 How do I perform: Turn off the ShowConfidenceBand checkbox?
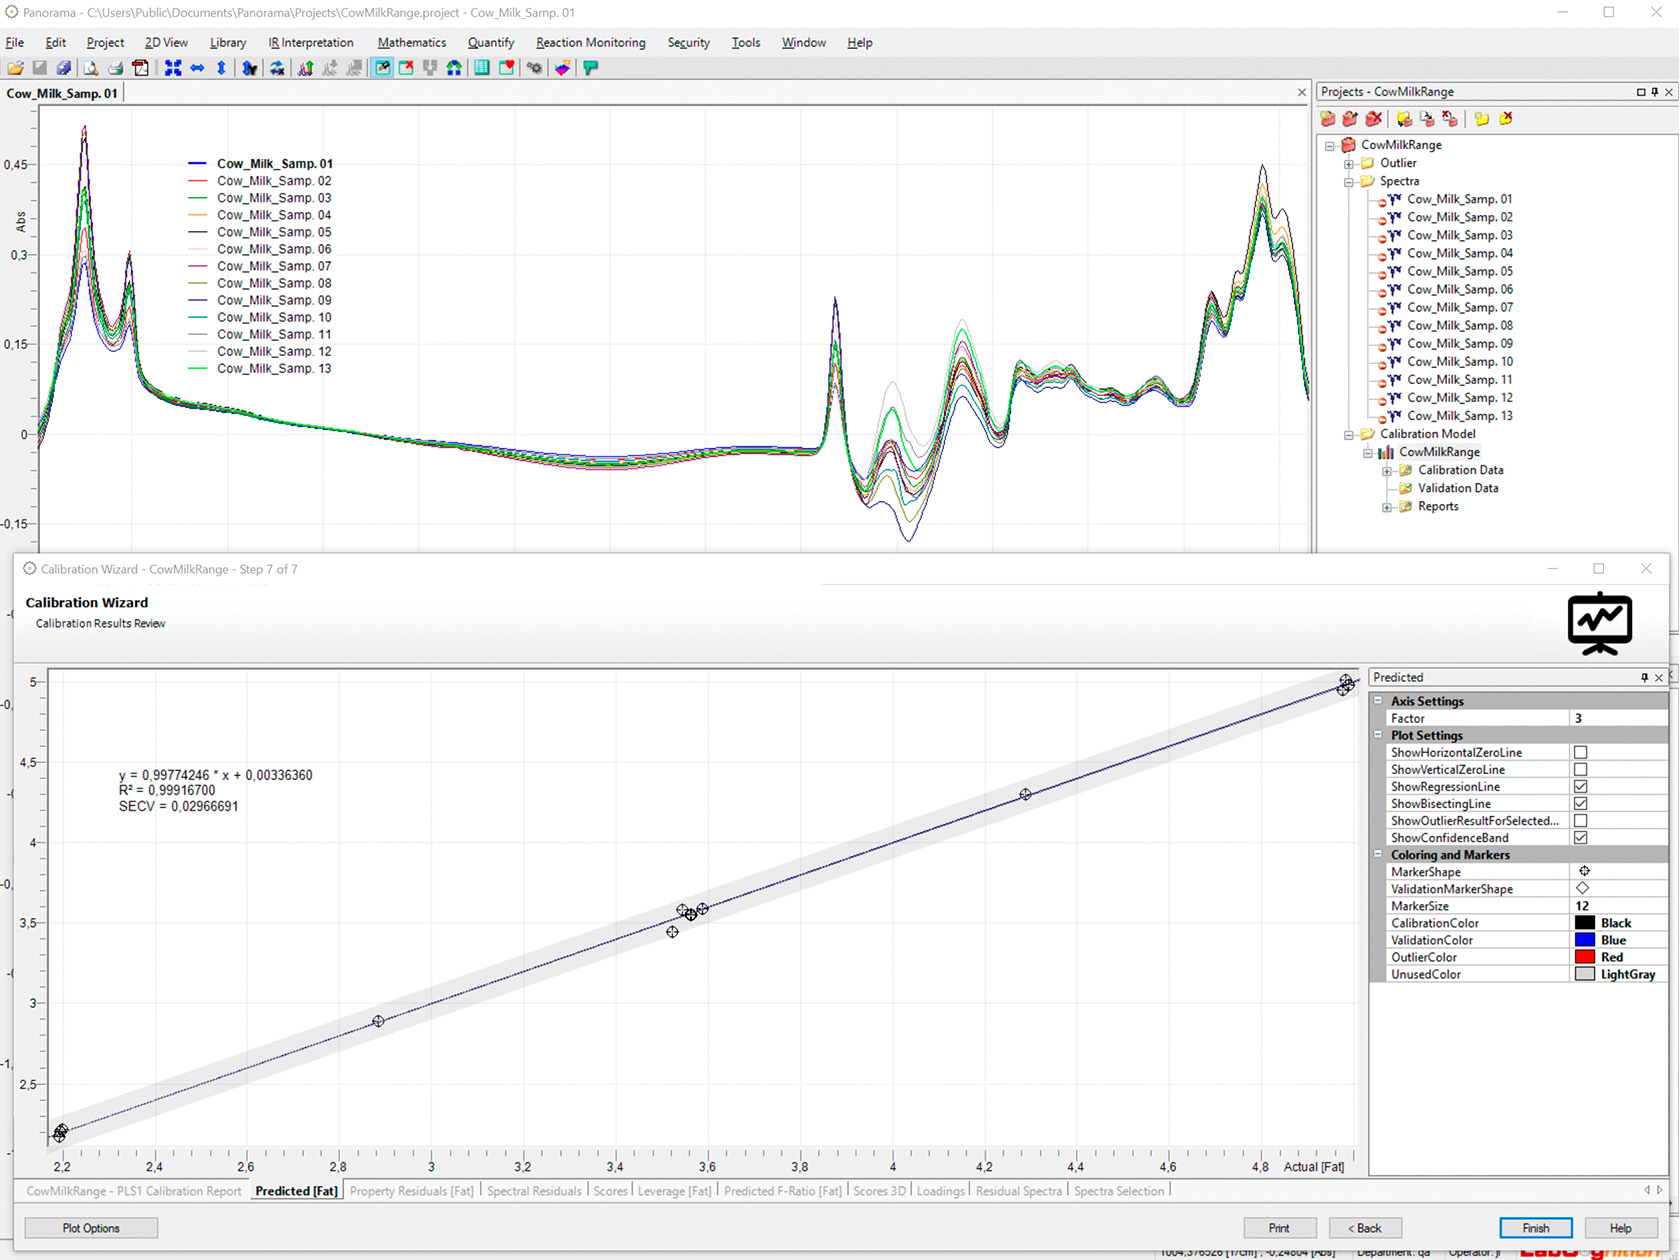[1580, 838]
